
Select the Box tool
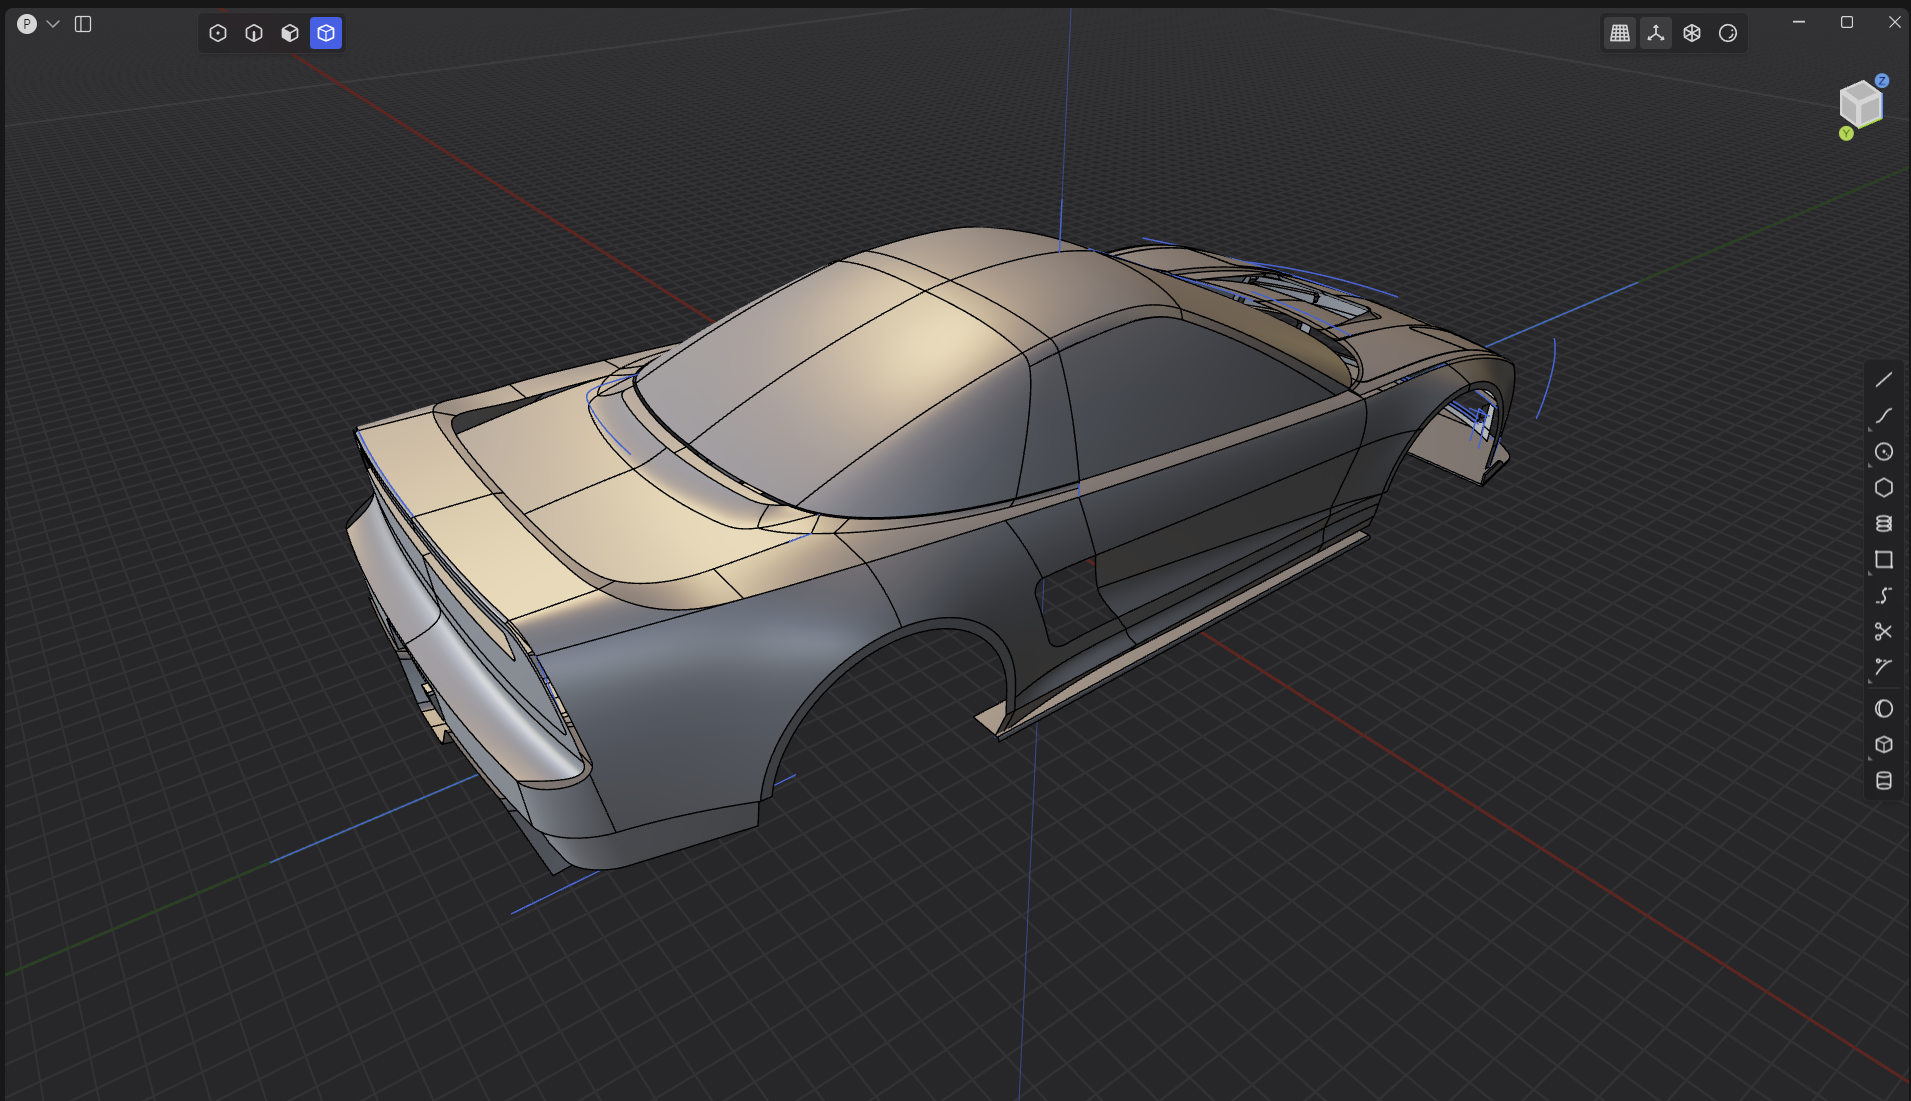click(1884, 745)
